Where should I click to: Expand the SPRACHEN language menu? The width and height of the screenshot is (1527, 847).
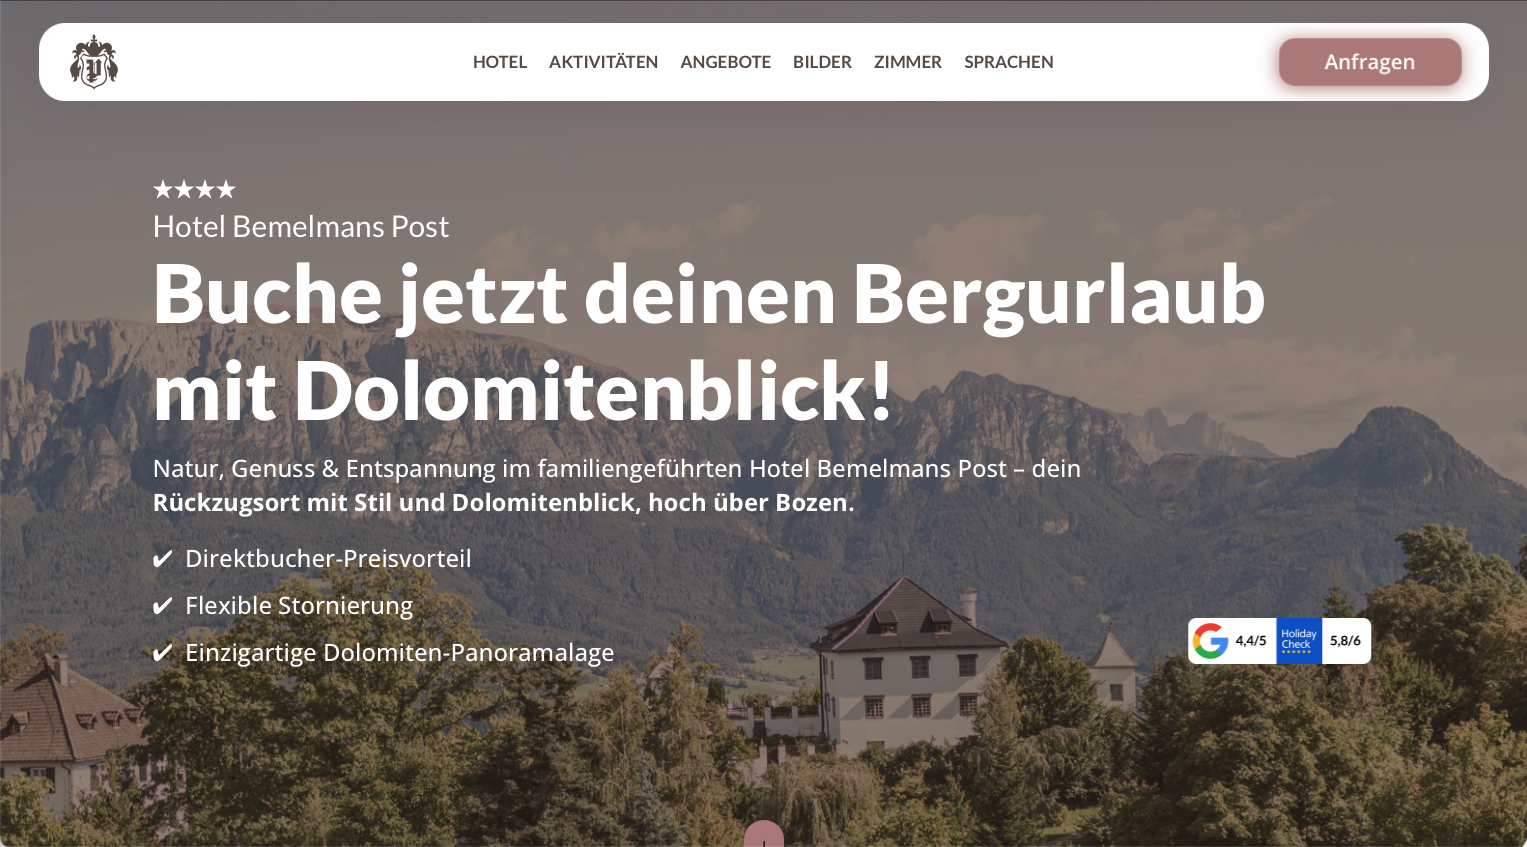[1009, 62]
